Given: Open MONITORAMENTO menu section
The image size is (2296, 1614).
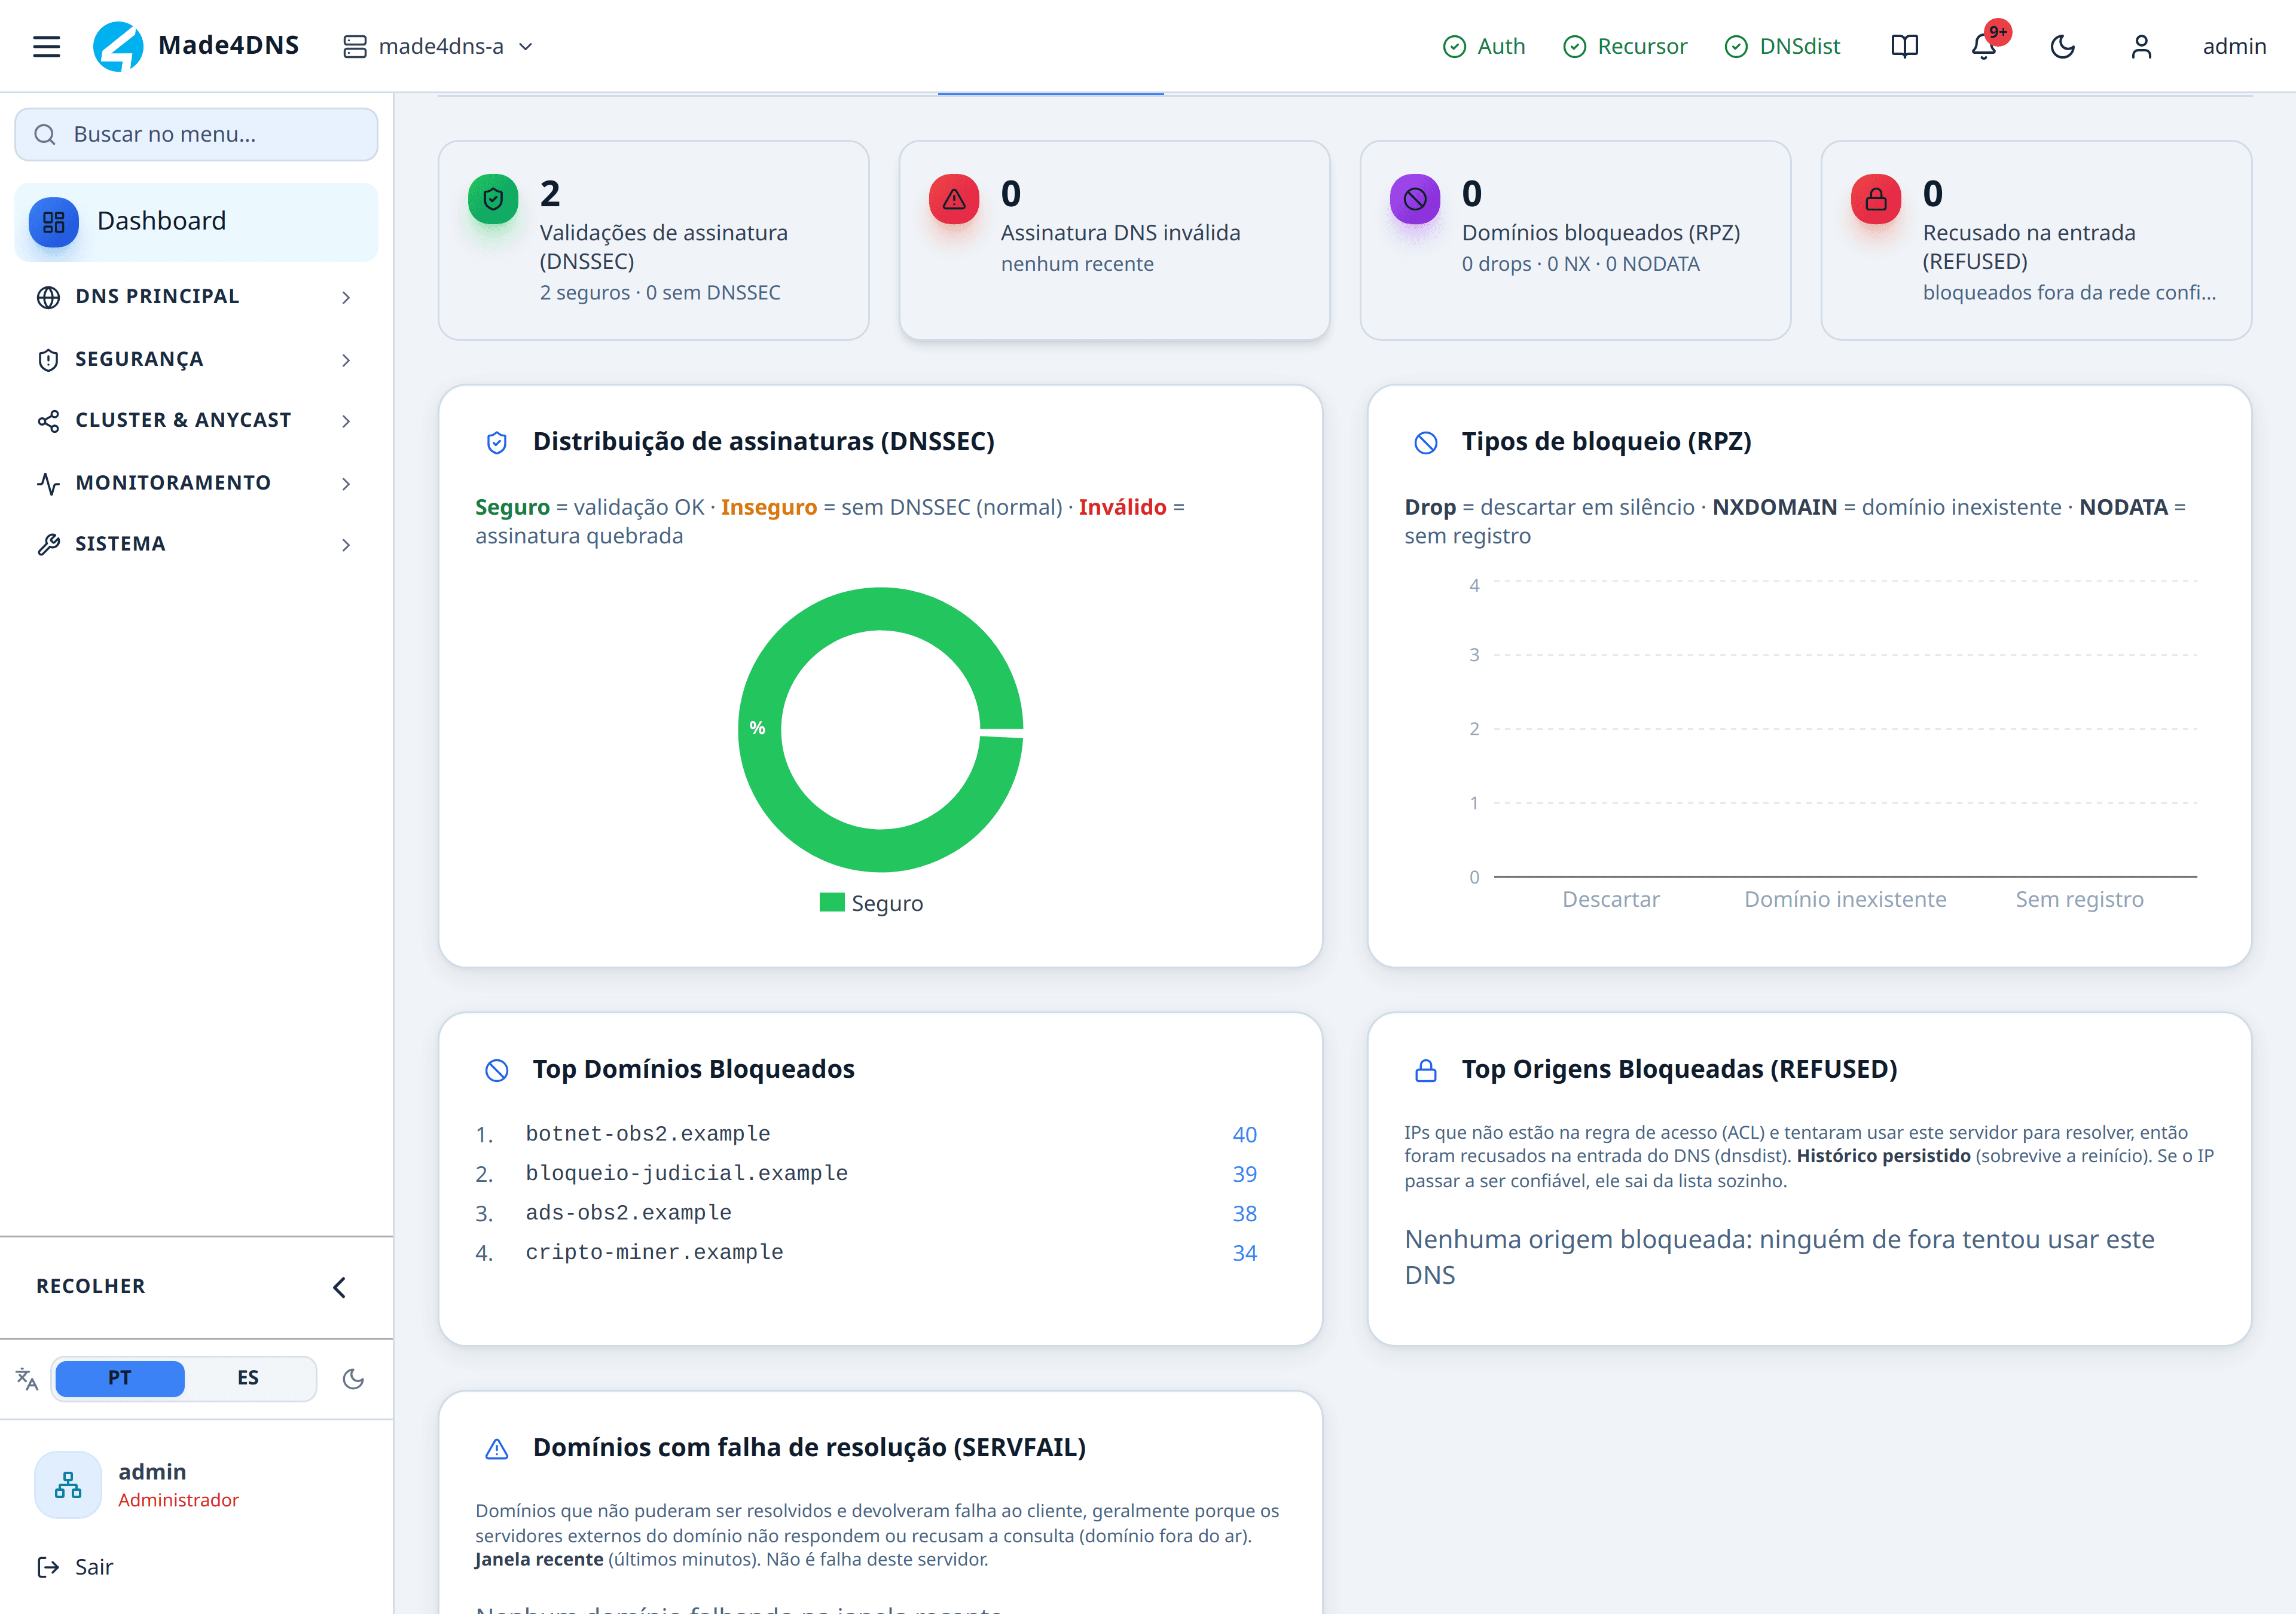Looking at the screenshot, I should pos(196,484).
